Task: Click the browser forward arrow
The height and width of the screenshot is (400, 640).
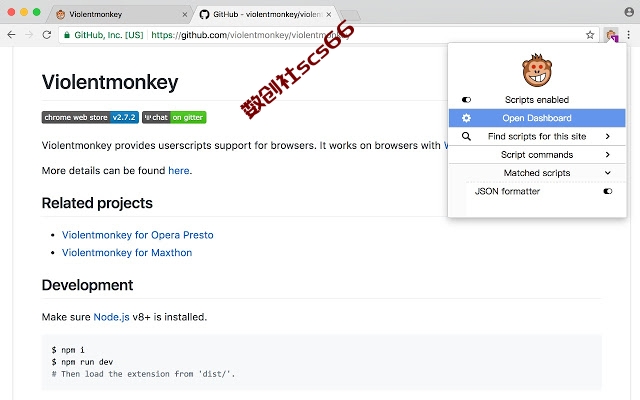Action: pyautogui.click(x=29, y=35)
